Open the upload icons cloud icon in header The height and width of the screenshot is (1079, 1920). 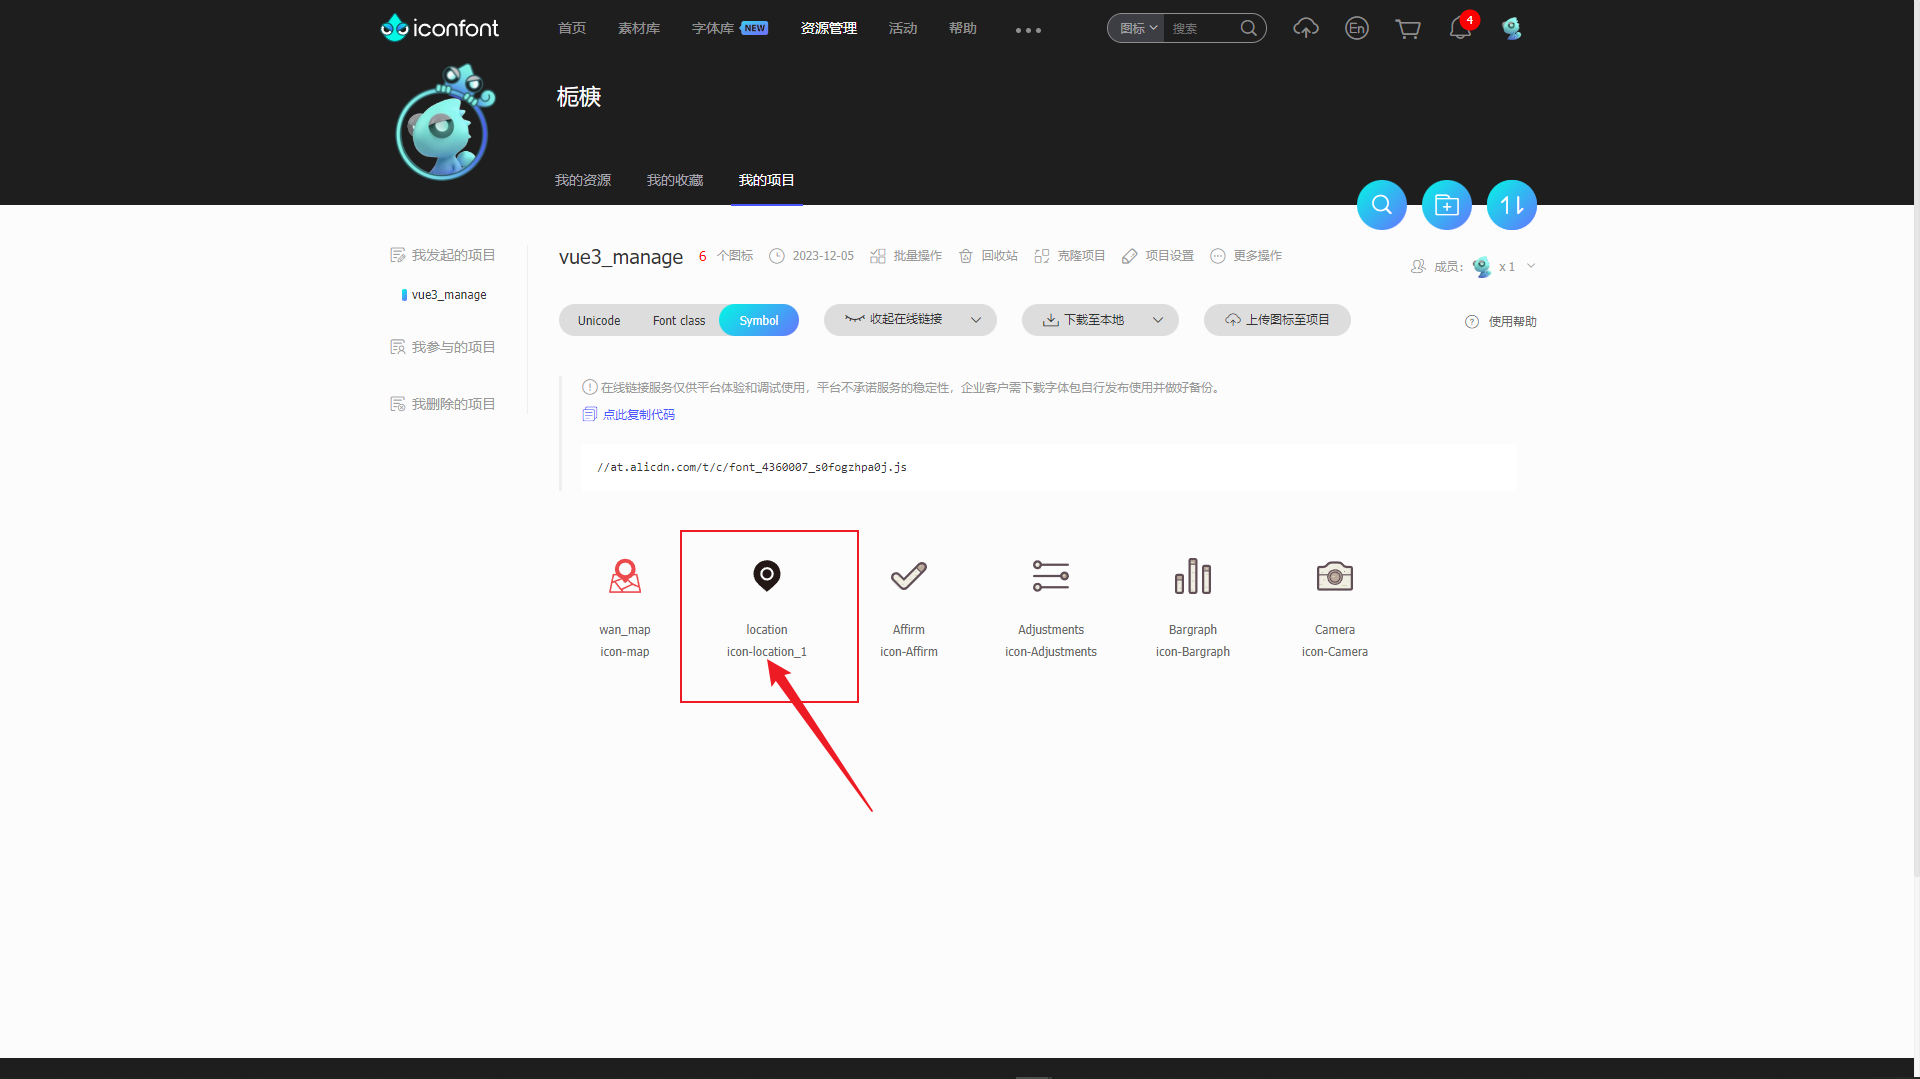tap(1306, 28)
